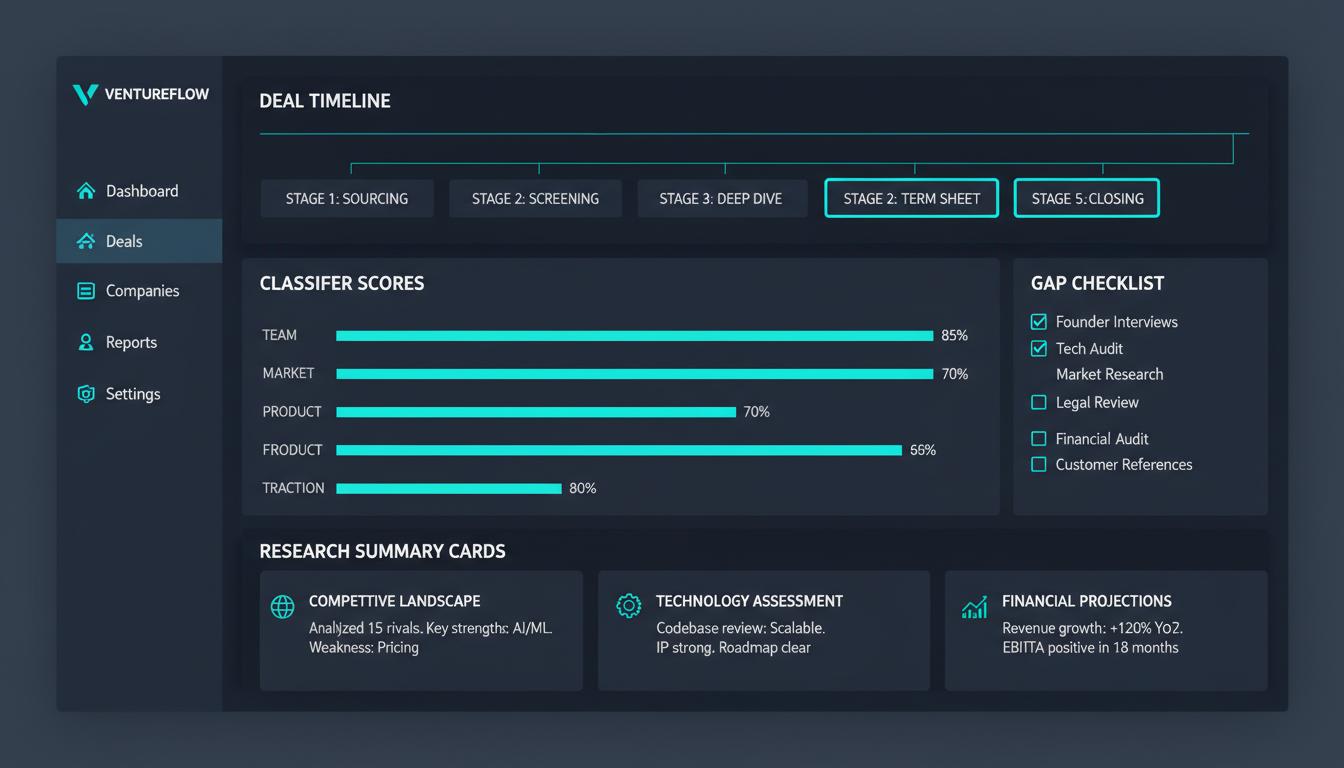Tick the Customer References checkbox
This screenshot has width=1344, height=768.
1039,464
